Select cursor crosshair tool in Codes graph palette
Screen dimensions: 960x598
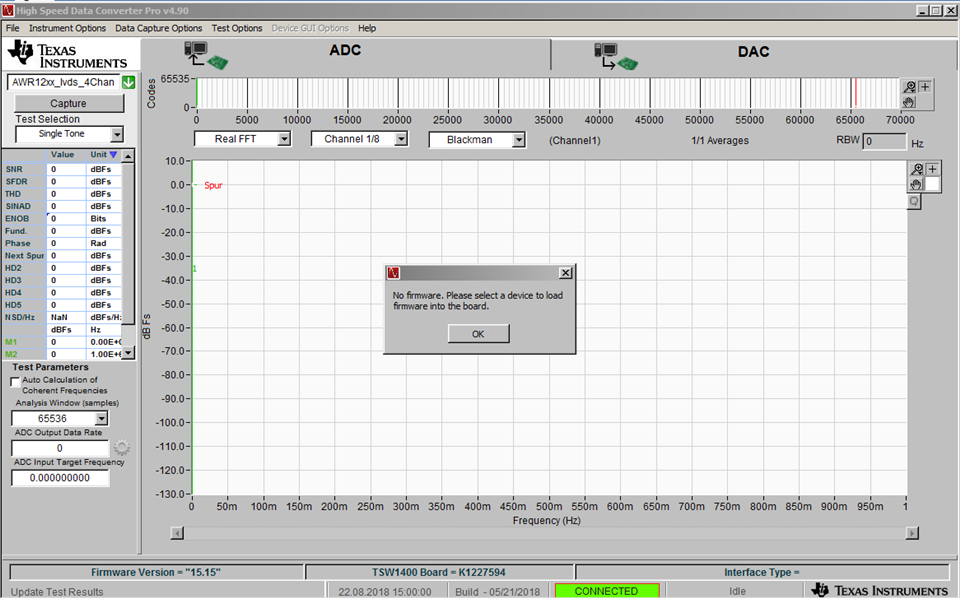pos(925,87)
